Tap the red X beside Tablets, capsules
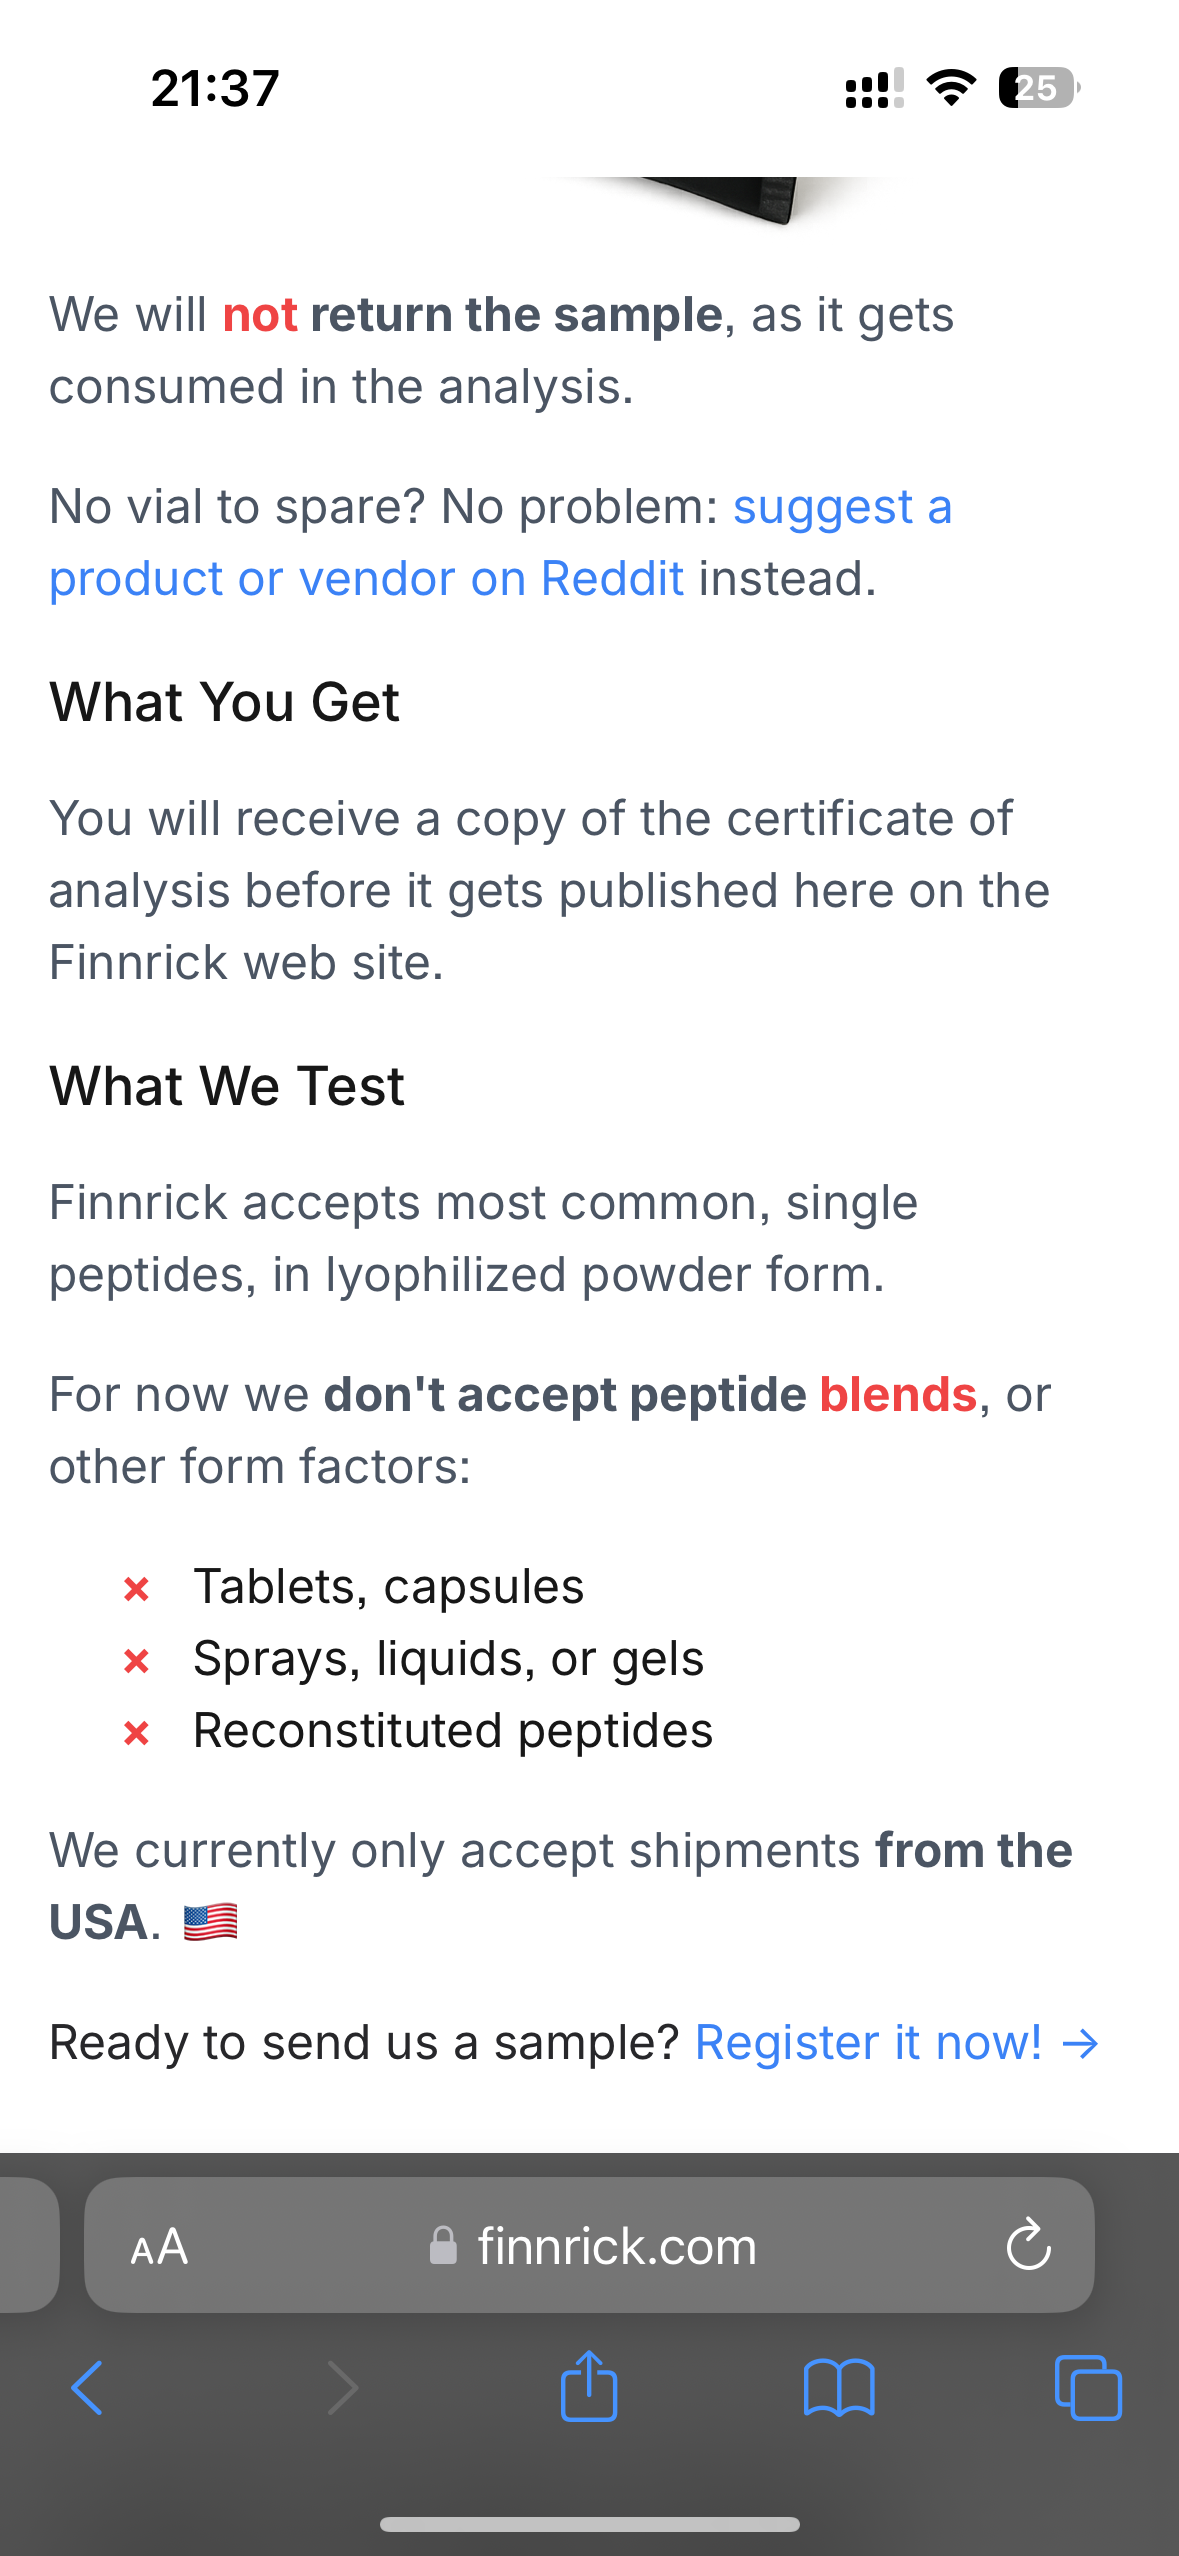Viewport: 1179px width, 2556px height. click(x=137, y=1588)
